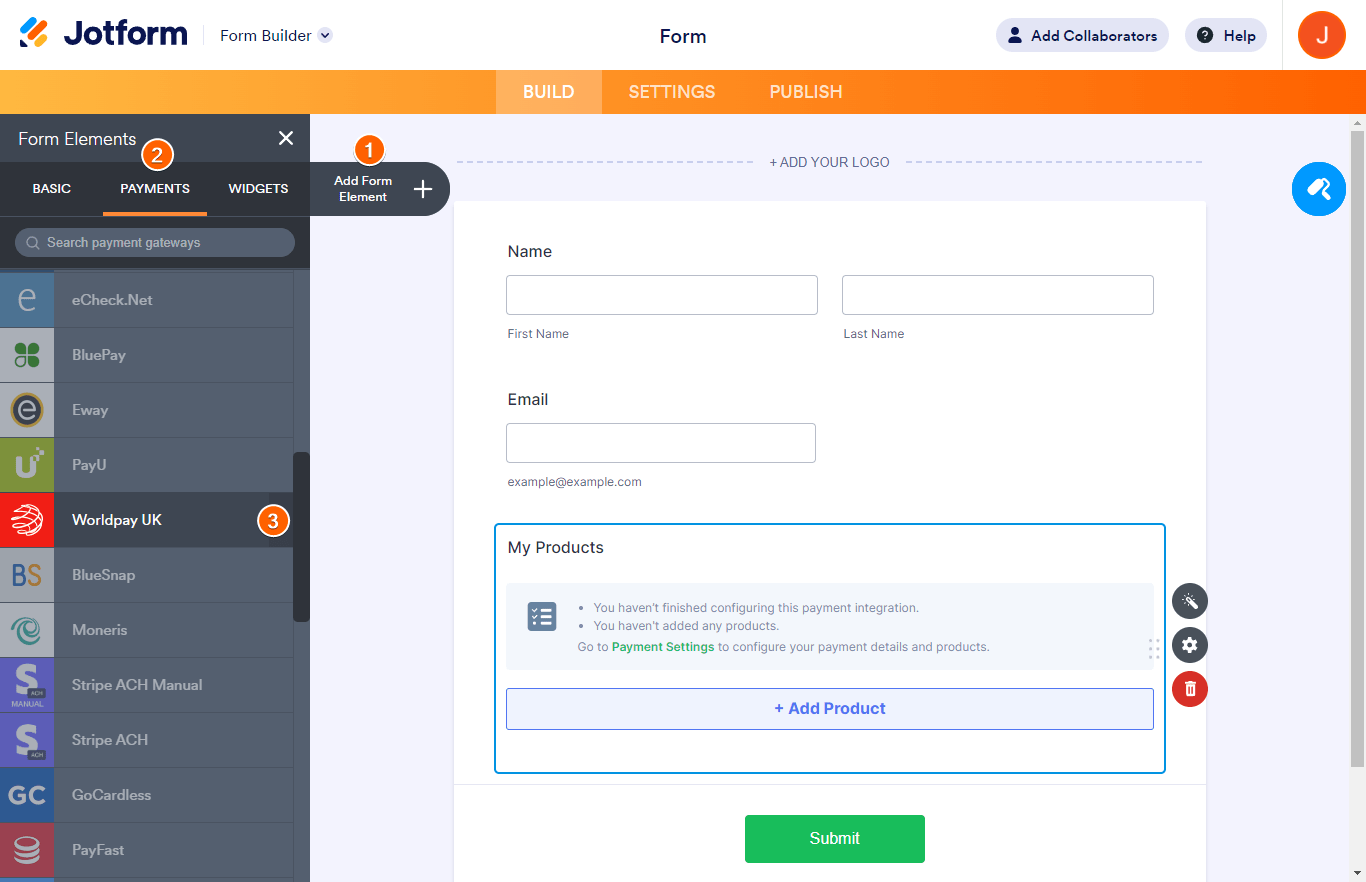This screenshot has height=882, width=1366.
Task: Click the Stripe ACH Manual gateway icon
Action: 27,685
